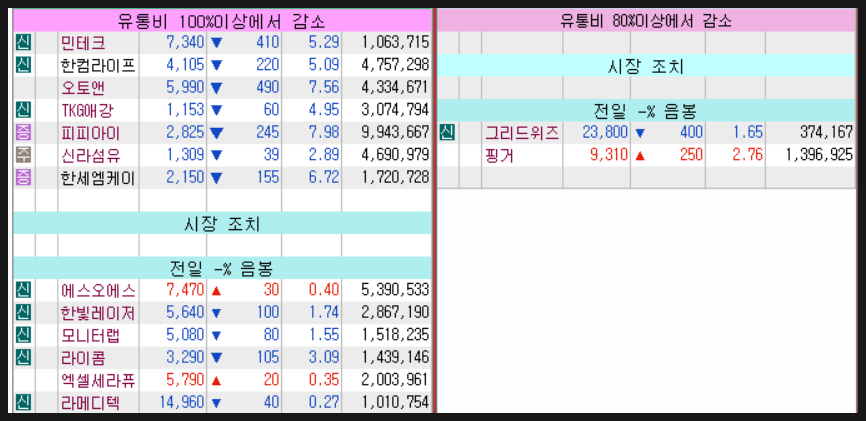Click the 신 badge beside 라메디텍
The width and height of the screenshot is (866, 421).
(24, 402)
